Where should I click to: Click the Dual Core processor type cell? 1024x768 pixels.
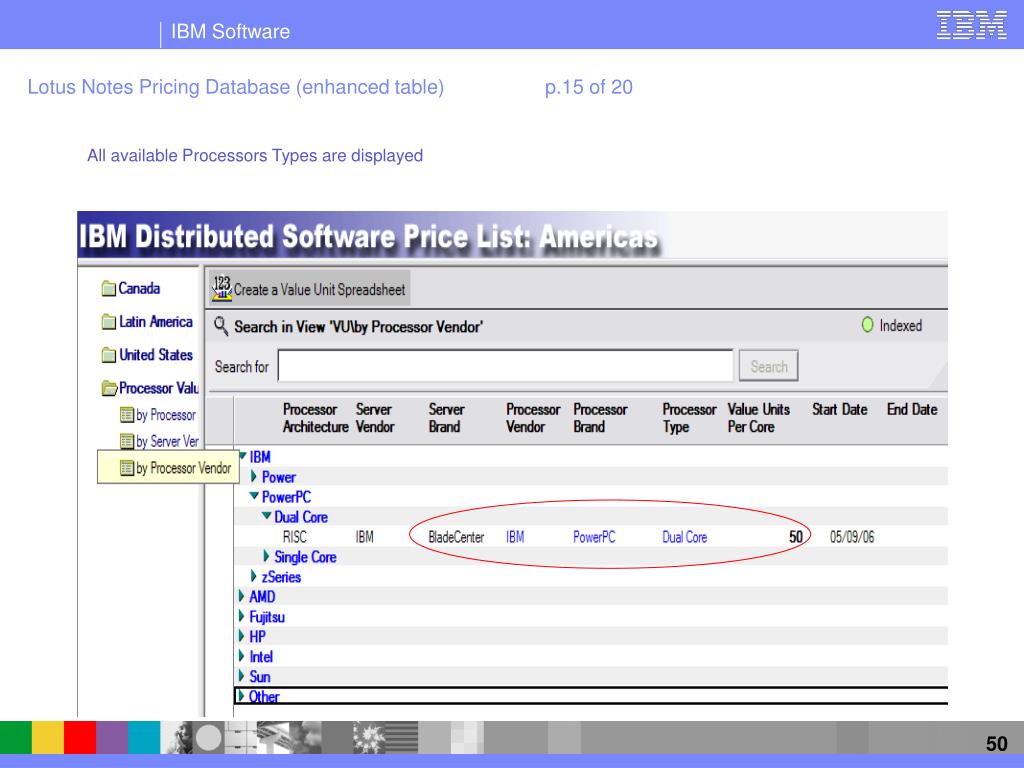[684, 537]
